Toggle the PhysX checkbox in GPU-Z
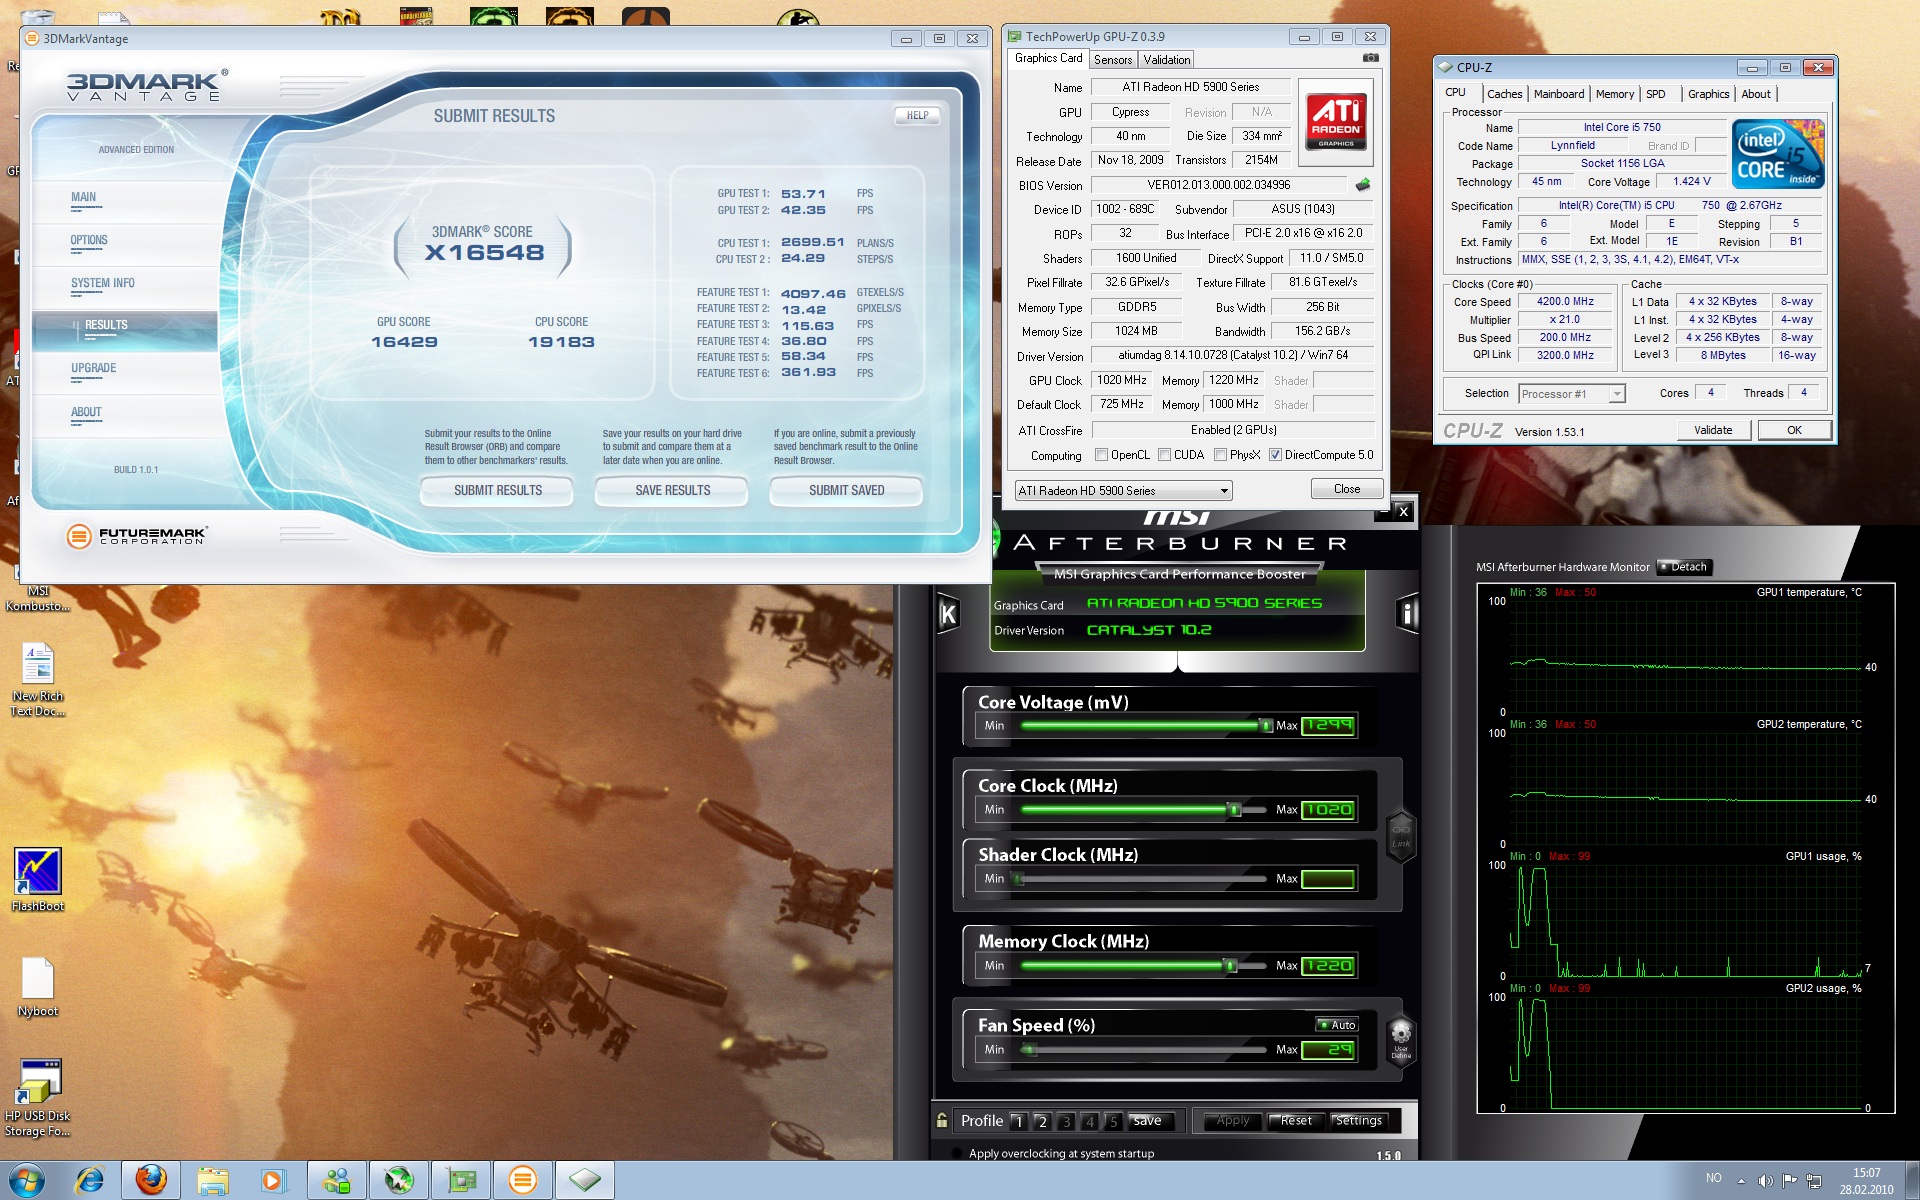 [x=1220, y=455]
